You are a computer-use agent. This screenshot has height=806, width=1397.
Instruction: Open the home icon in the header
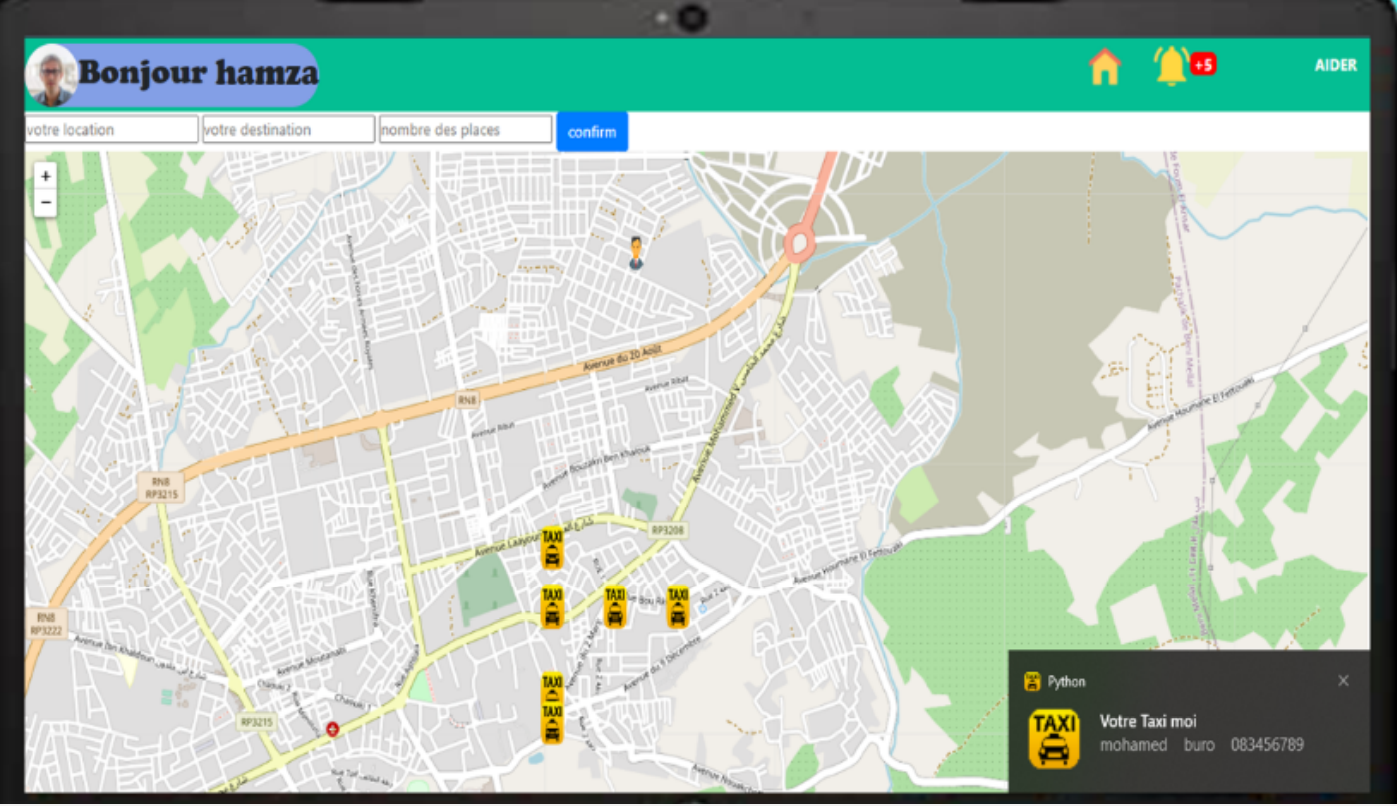point(1104,67)
